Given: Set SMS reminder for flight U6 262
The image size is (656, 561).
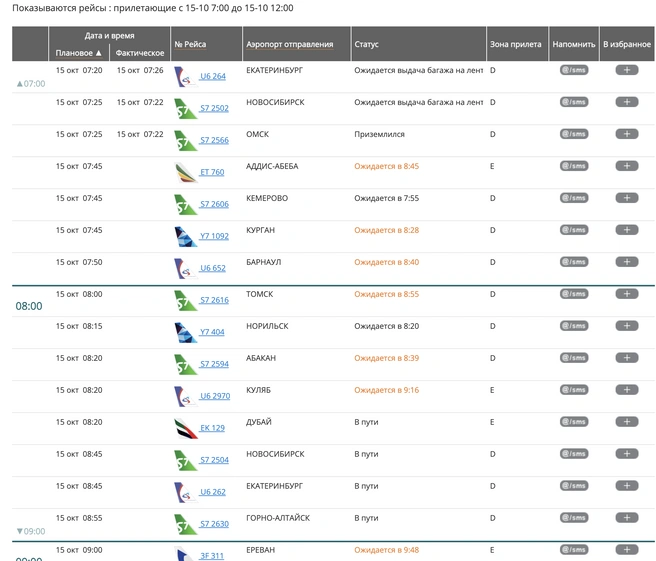Looking at the screenshot, I should 574,486.
